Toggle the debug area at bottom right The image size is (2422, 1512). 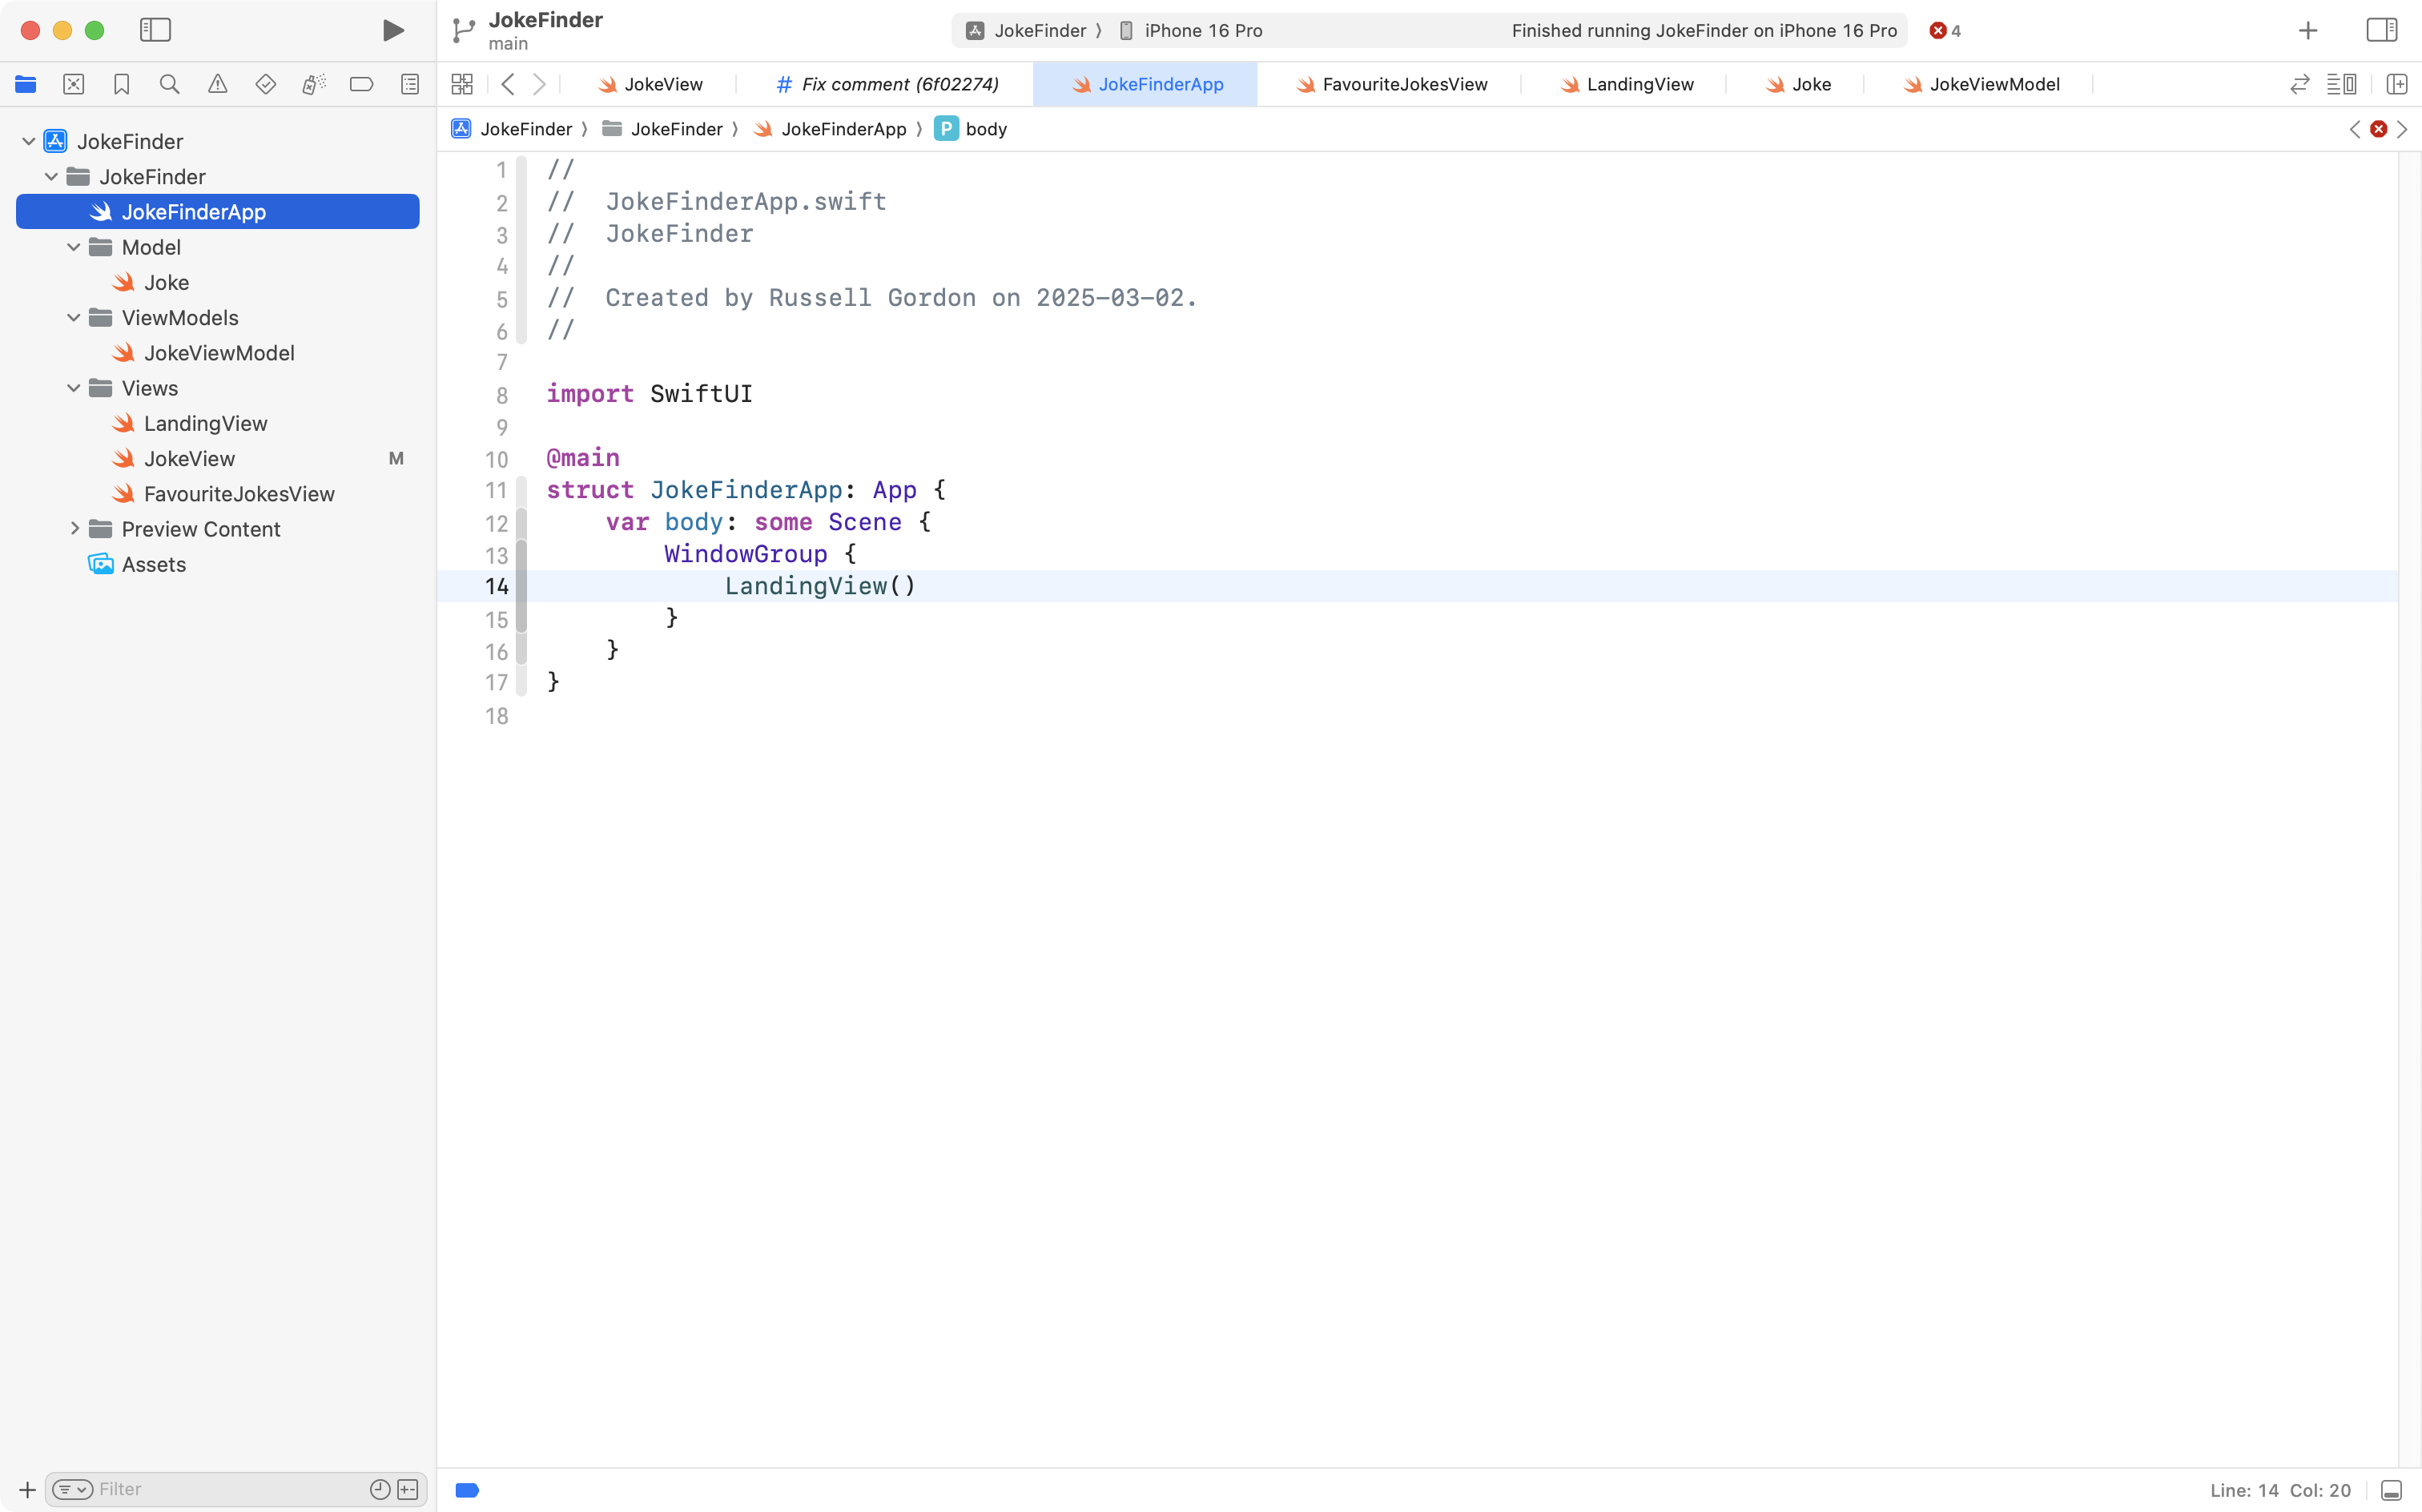(2391, 1490)
